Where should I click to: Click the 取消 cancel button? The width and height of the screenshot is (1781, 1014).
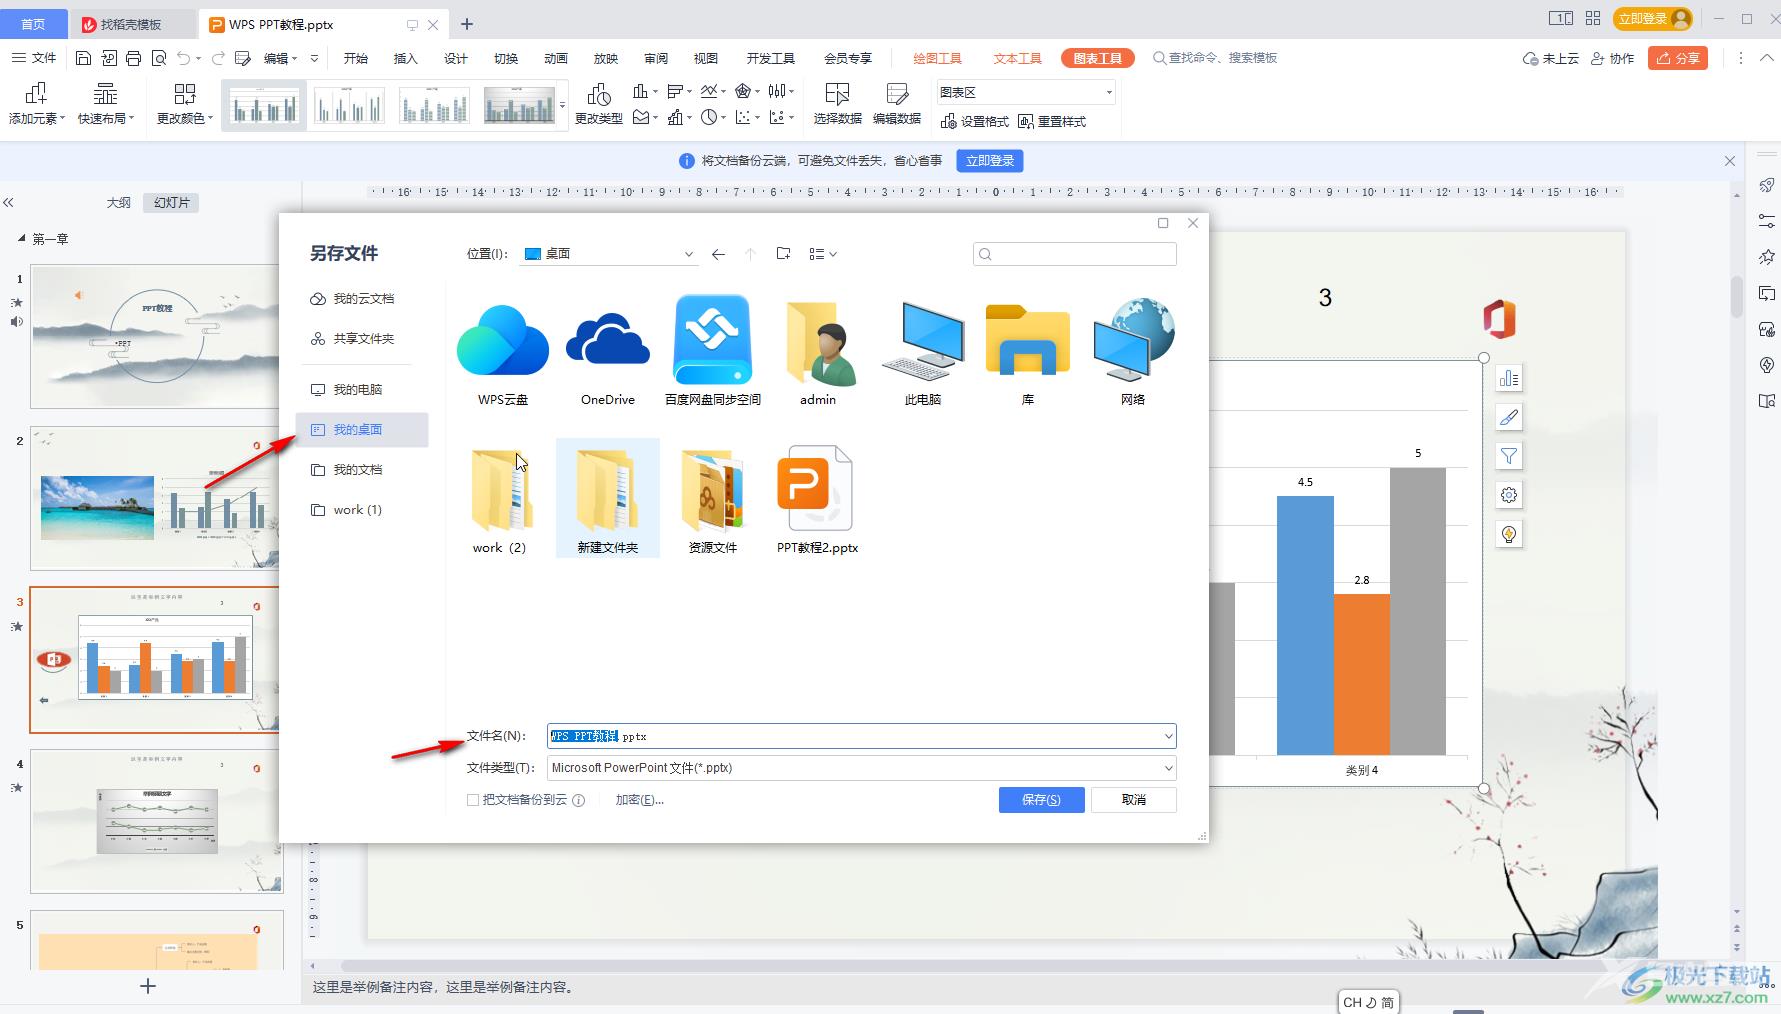(1134, 800)
